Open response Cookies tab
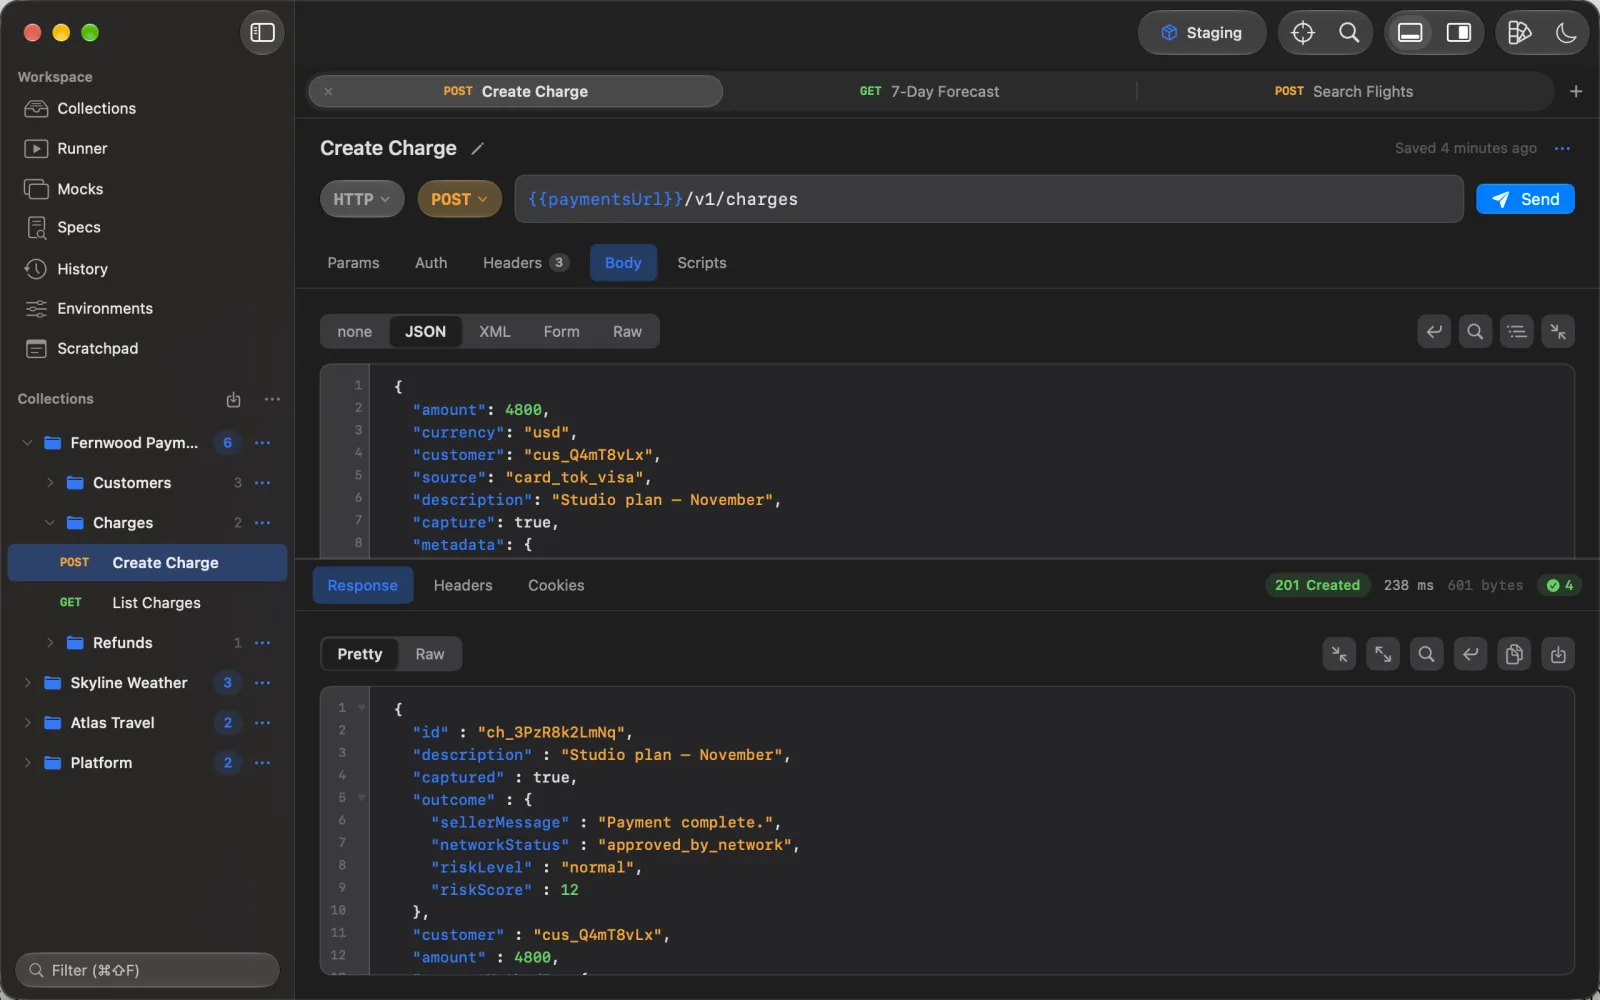The width and height of the screenshot is (1600, 1000). click(556, 586)
